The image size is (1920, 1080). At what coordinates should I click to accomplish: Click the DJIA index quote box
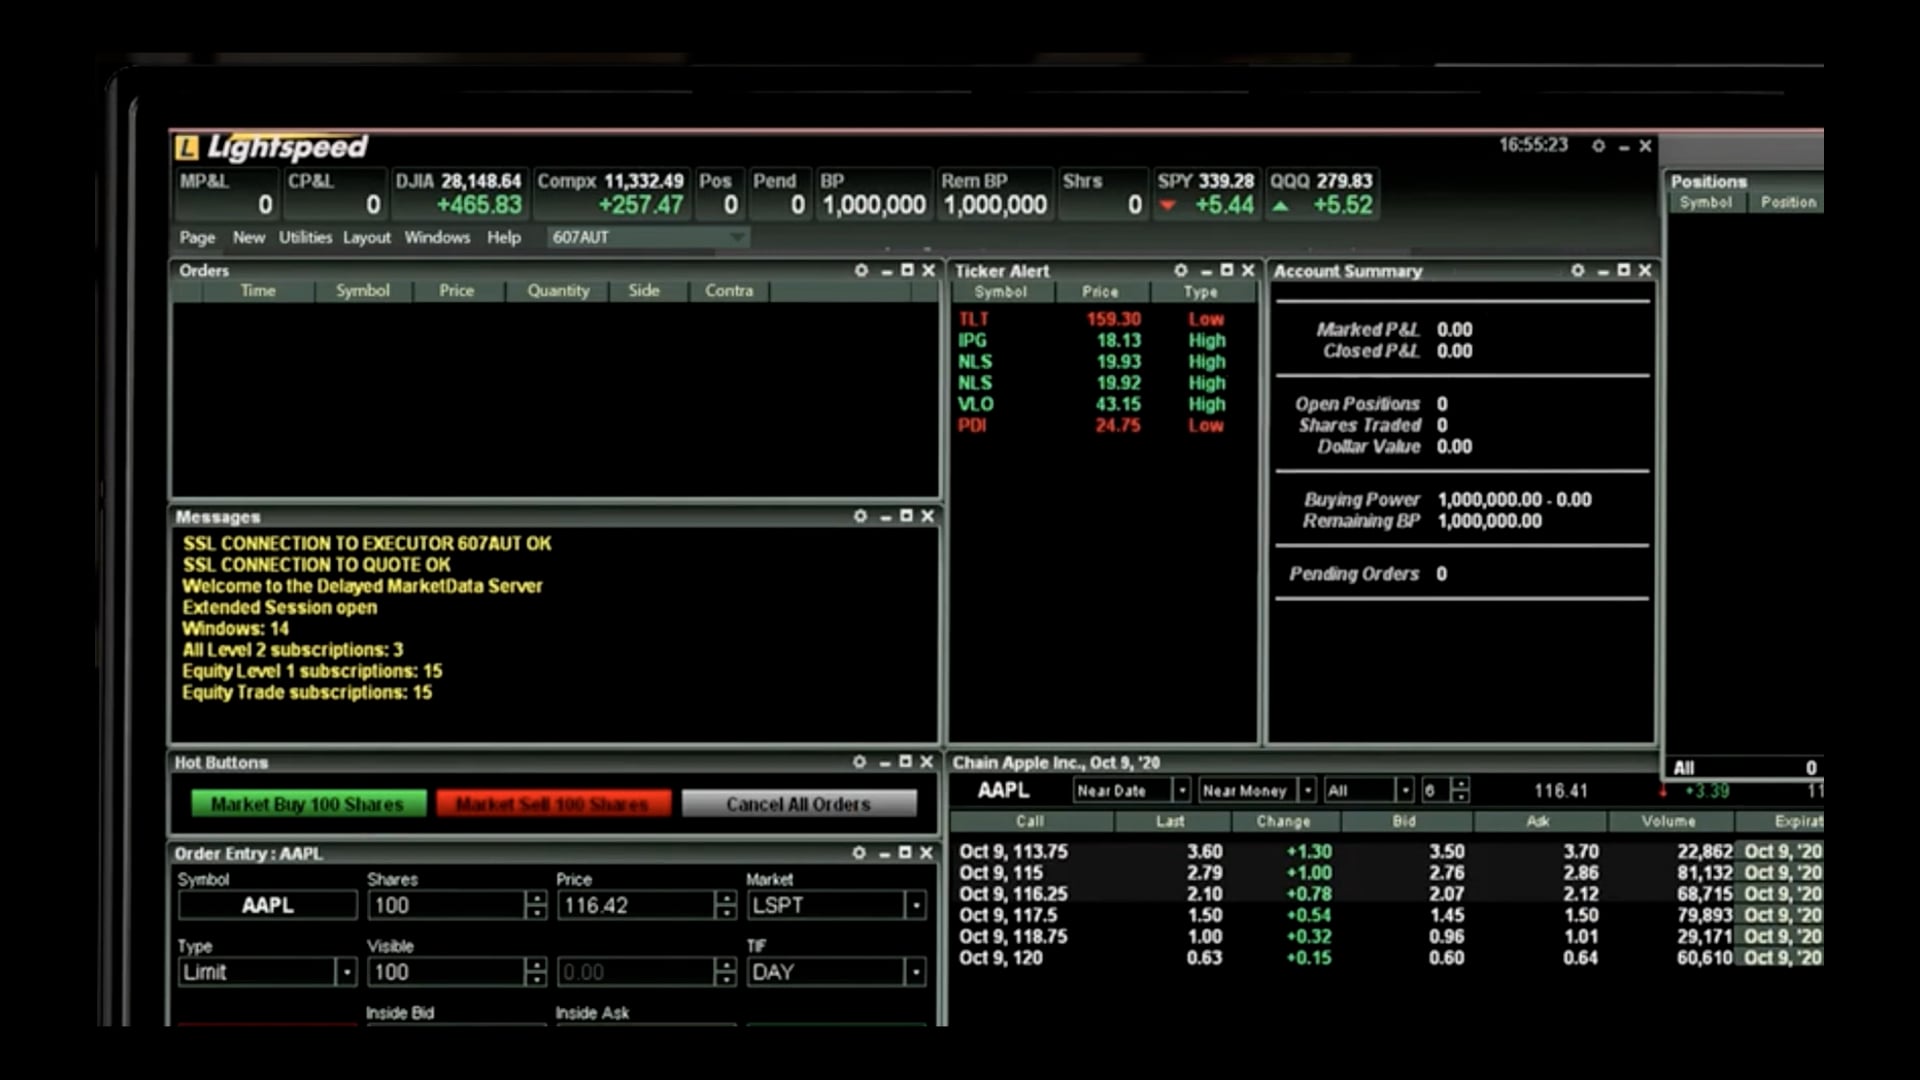459,194
